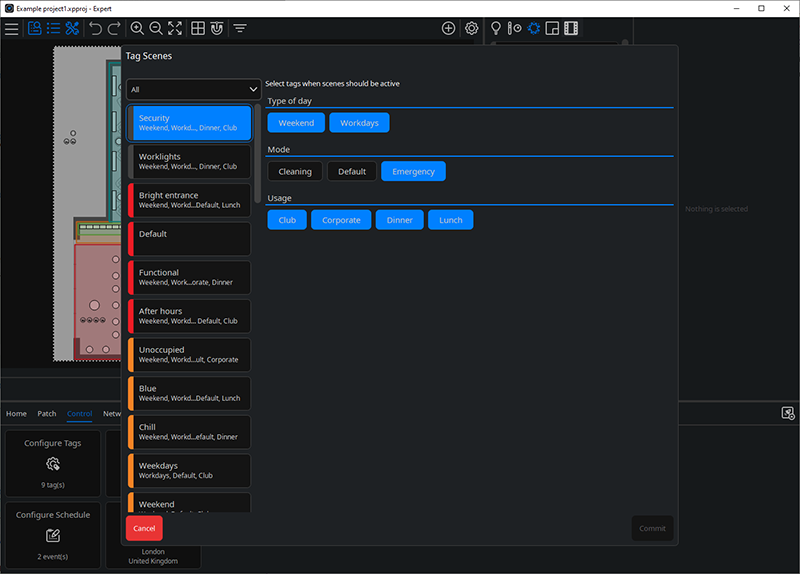Image resolution: width=800 pixels, height=574 pixels.
Task: Open Configure Schedule tile
Action: (x=53, y=535)
